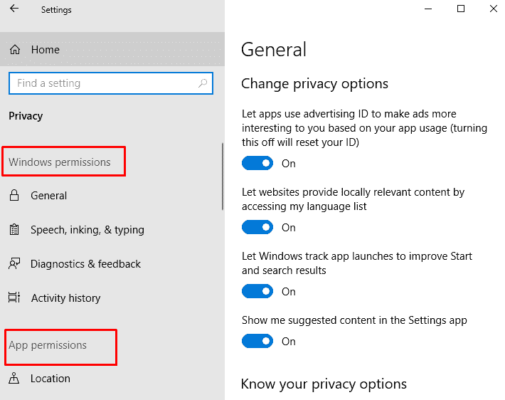Open Activity history settings
505x400 pixels.
point(112,298)
